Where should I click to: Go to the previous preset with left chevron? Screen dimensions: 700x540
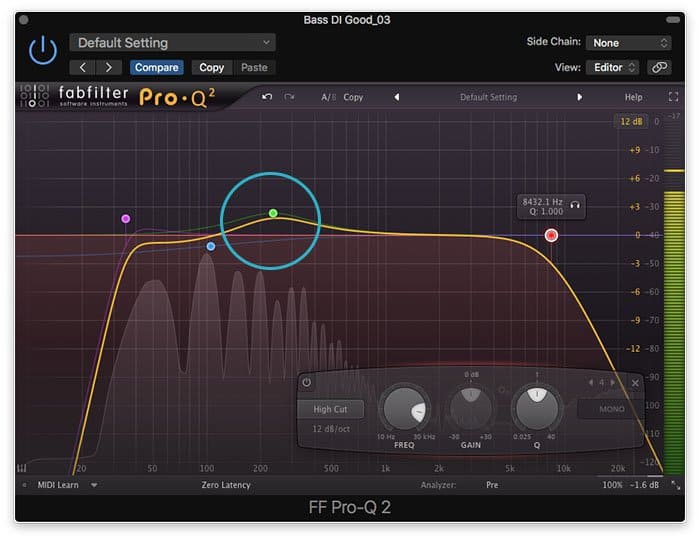[x=83, y=67]
